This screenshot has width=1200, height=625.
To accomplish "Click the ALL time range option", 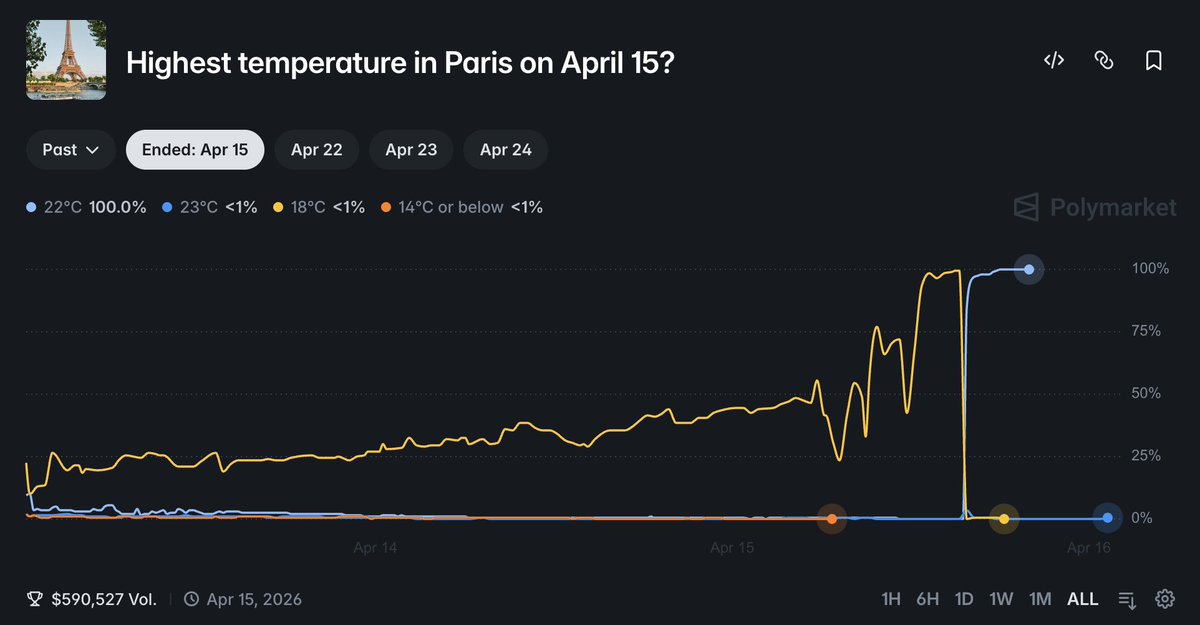I will 1083,598.
